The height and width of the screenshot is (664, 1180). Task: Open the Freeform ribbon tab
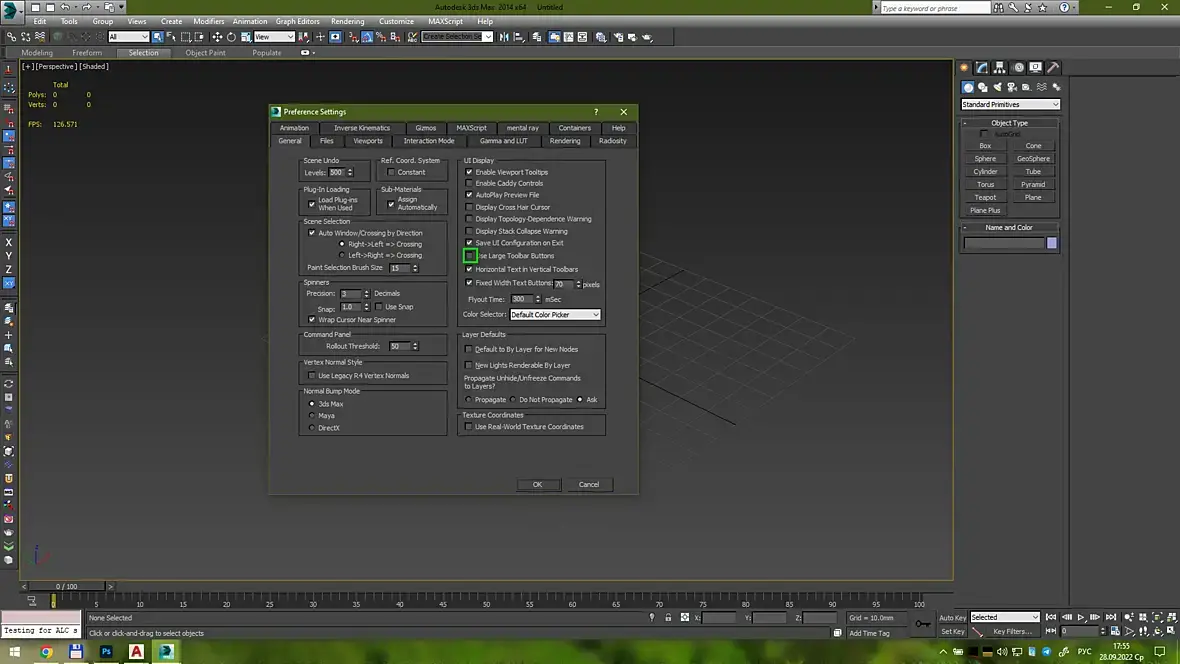pyautogui.click(x=87, y=53)
